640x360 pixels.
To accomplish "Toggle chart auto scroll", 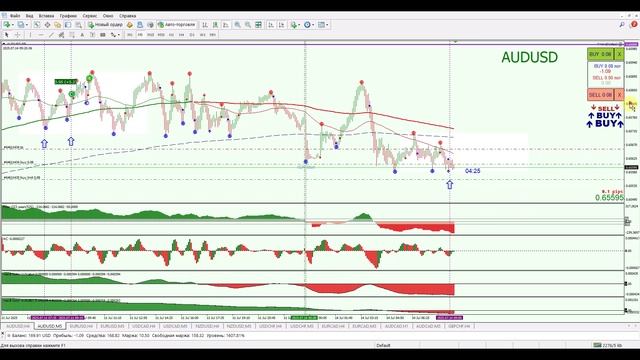I will [x=271, y=25].
